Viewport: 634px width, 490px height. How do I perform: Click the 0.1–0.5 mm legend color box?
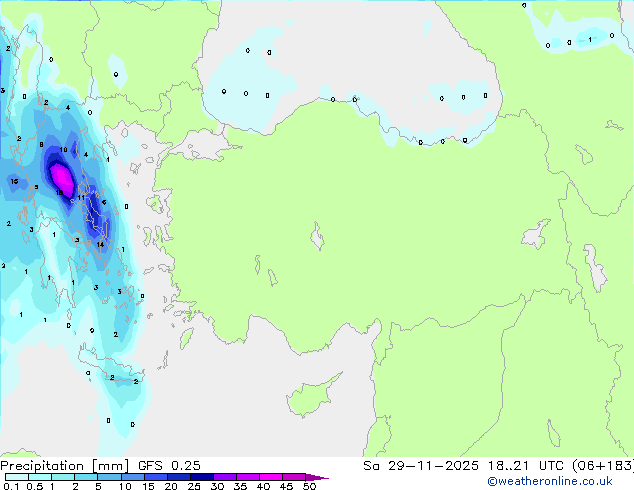[x=17, y=477]
